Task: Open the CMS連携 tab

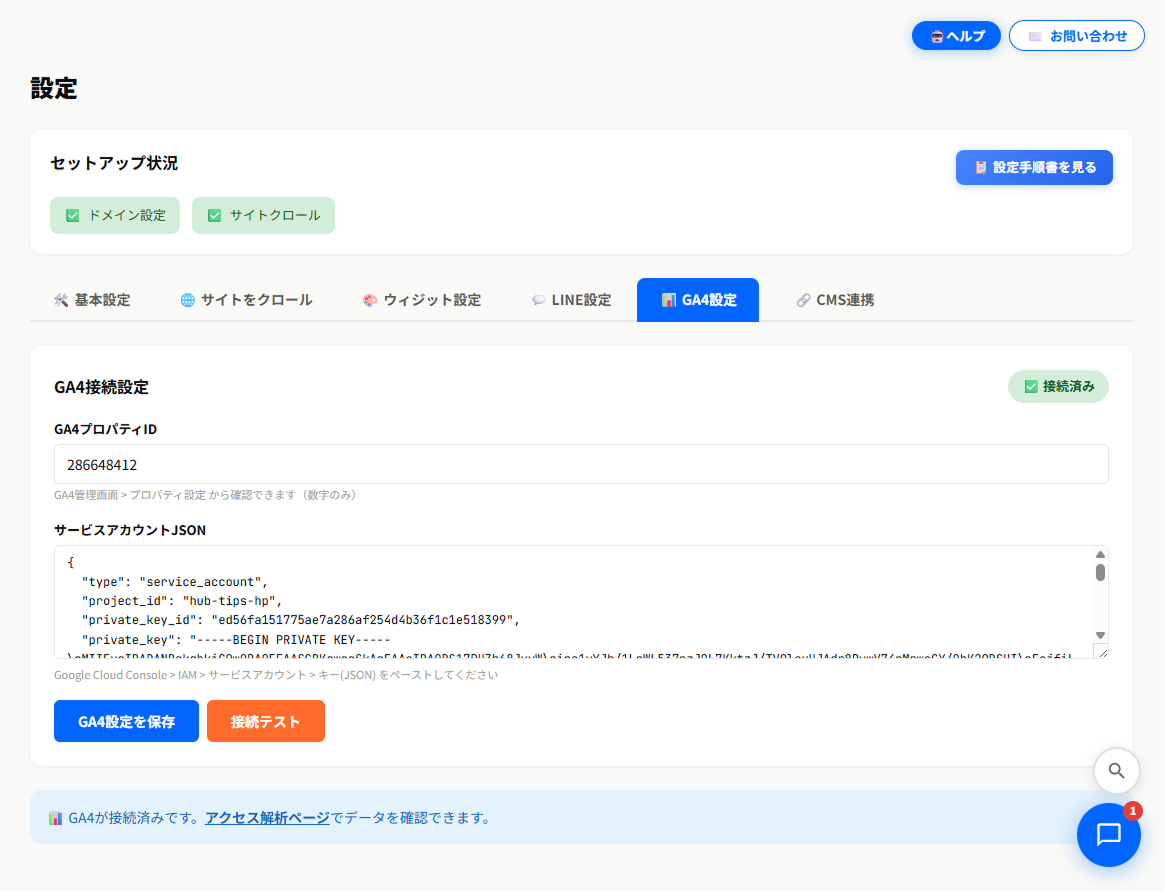Action: (x=835, y=300)
